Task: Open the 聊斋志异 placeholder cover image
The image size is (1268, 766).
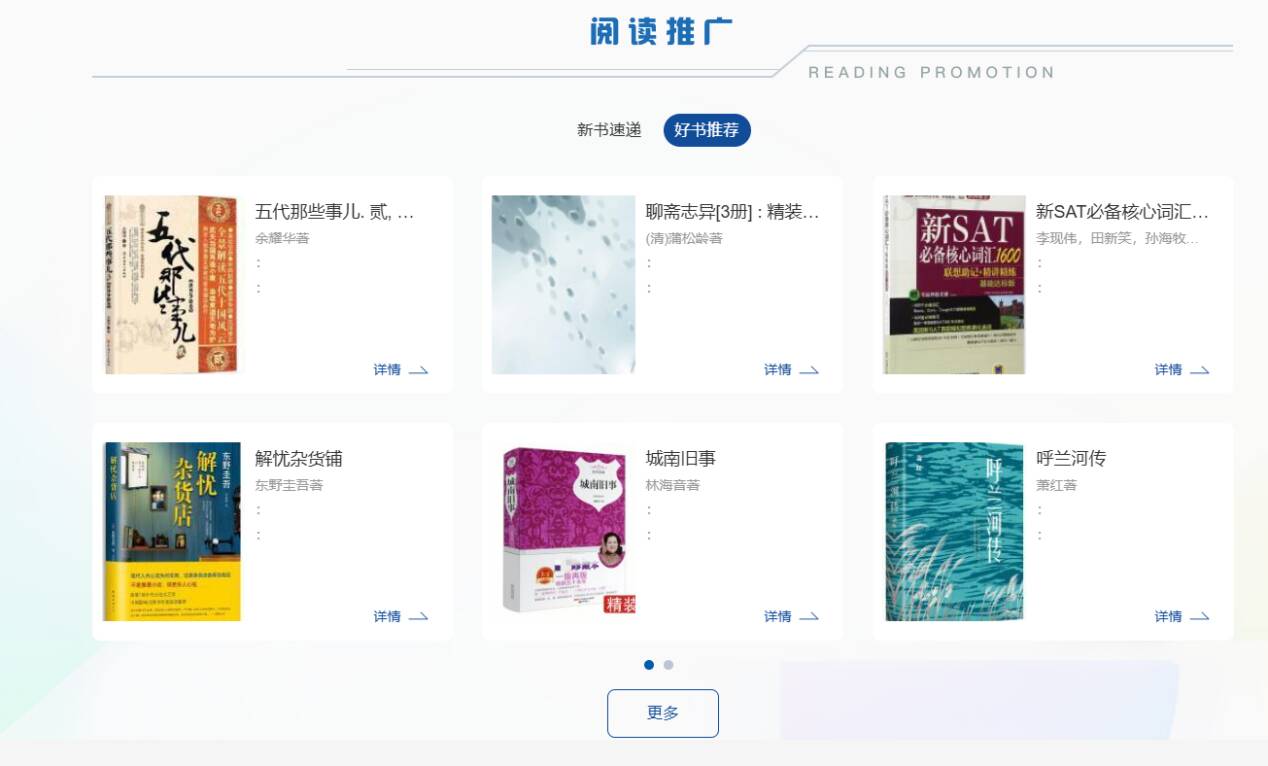Action: coord(563,285)
